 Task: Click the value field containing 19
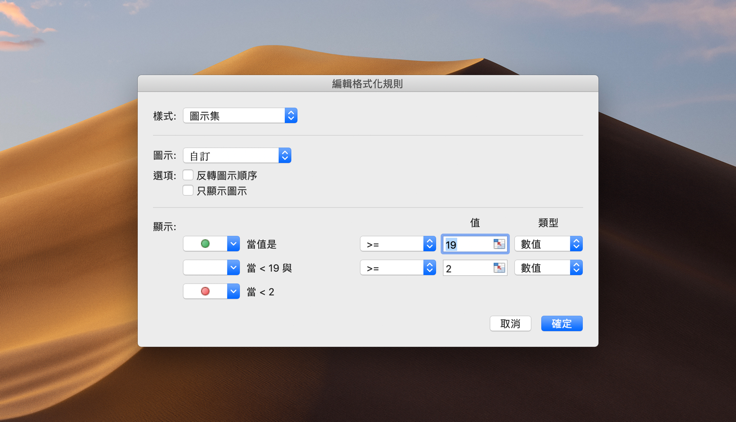(475, 244)
